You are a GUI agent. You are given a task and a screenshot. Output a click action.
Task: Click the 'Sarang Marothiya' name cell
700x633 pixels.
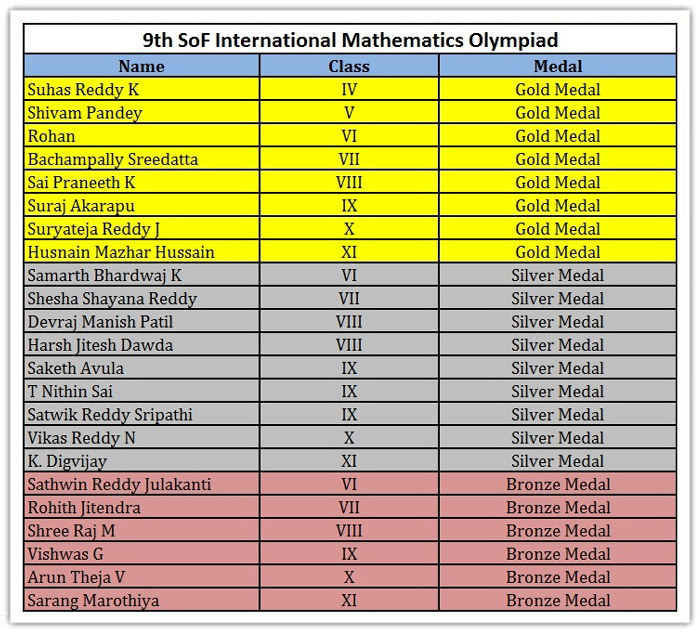point(93,600)
